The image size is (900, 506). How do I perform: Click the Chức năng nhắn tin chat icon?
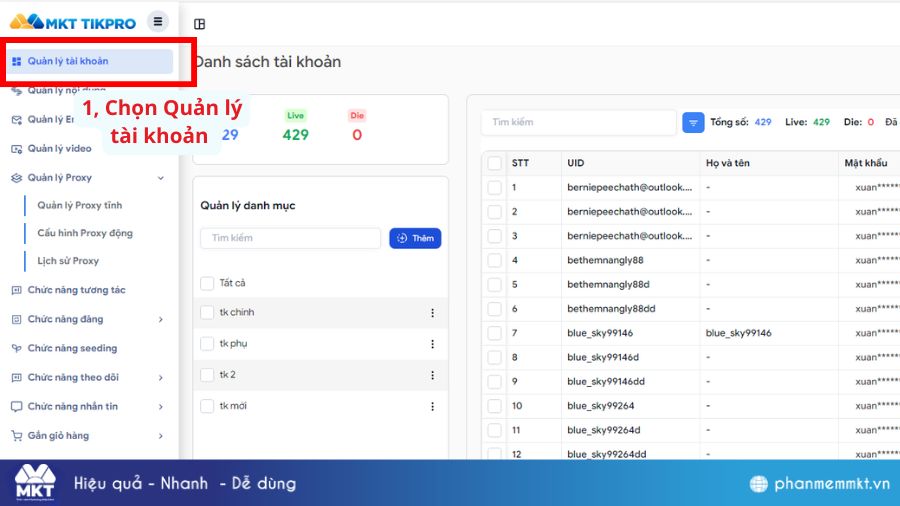coord(17,407)
